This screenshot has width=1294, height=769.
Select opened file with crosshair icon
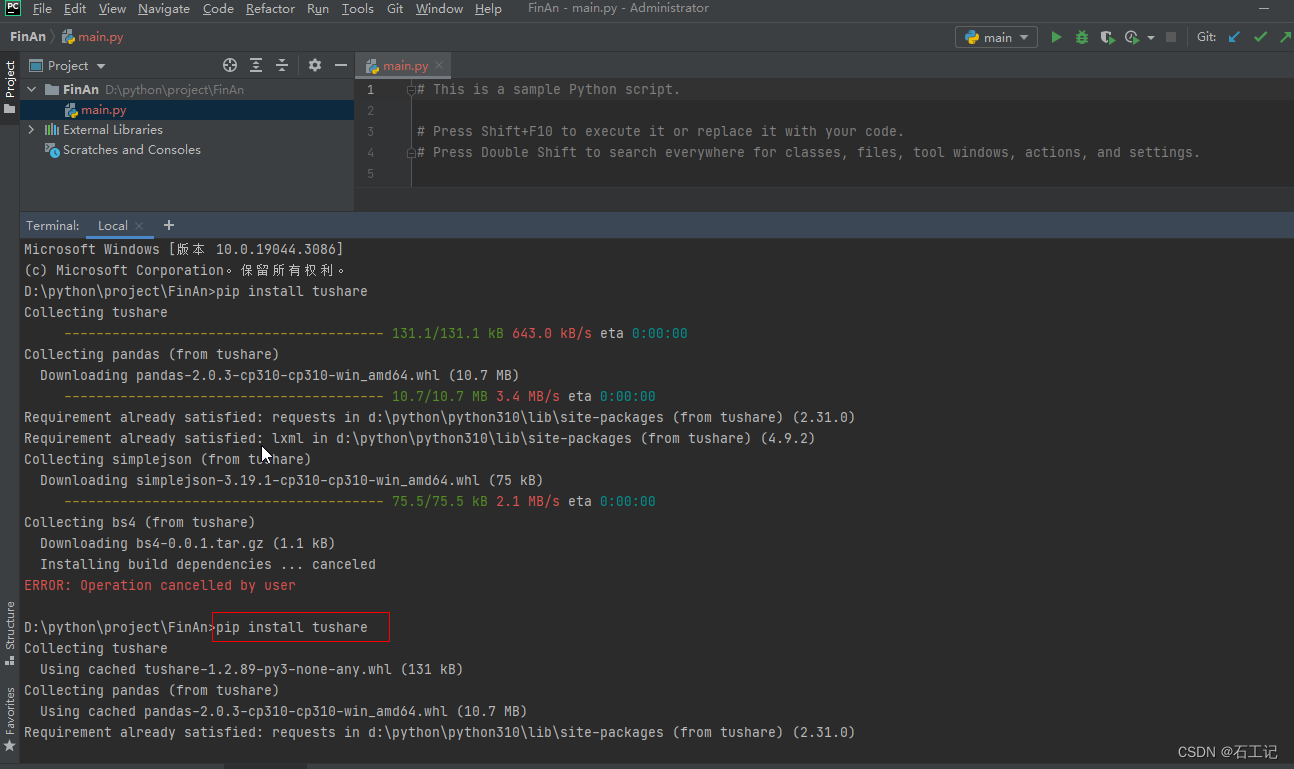pyautogui.click(x=230, y=65)
